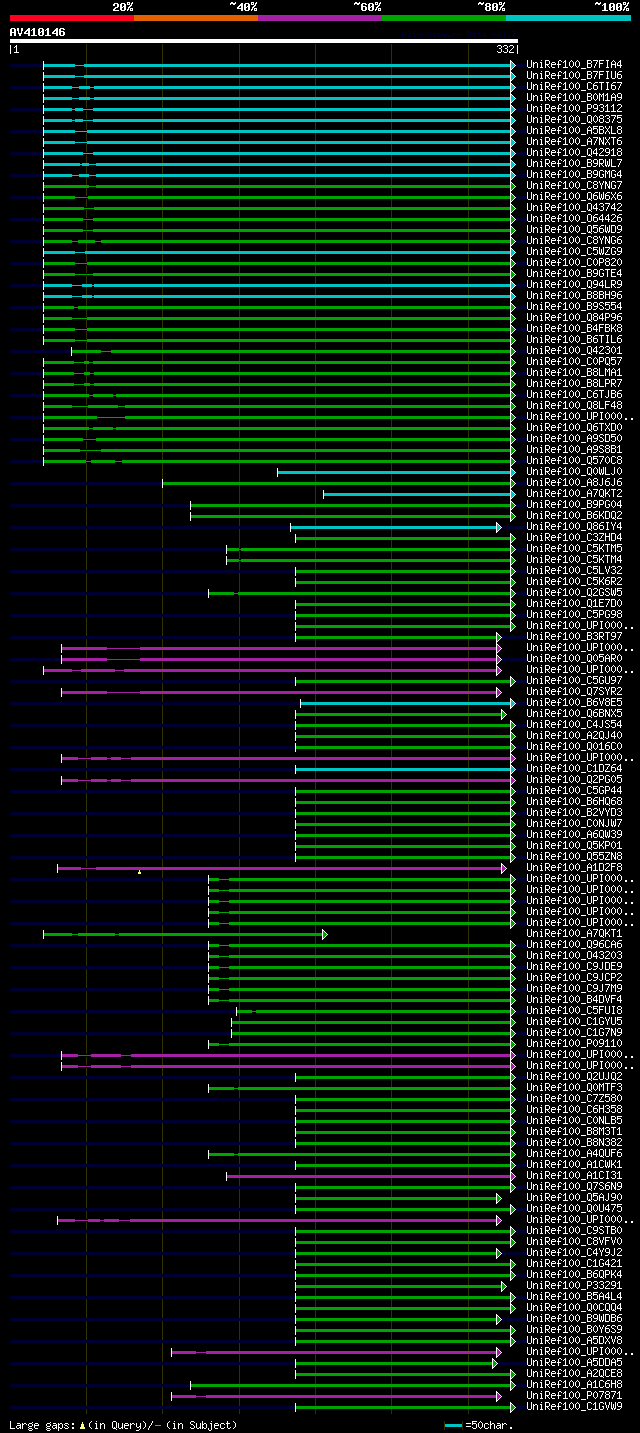This screenshot has height=1433, width=640.
Task: Click the orange ~40% identity legend segment
Action: (196, 17)
